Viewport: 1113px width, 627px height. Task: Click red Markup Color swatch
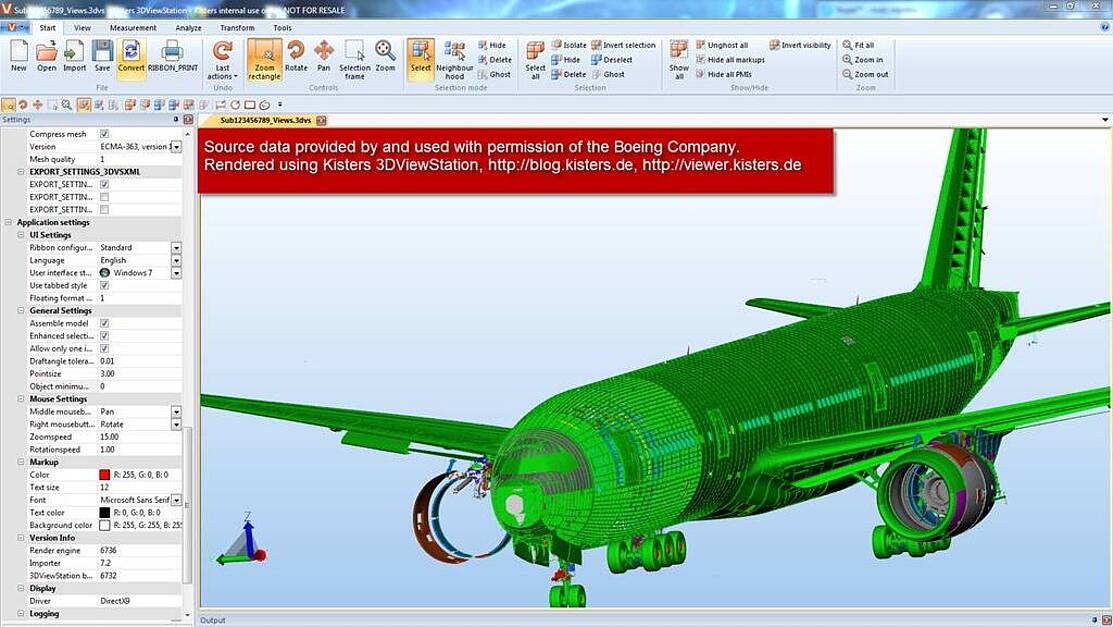coord(104,474)
